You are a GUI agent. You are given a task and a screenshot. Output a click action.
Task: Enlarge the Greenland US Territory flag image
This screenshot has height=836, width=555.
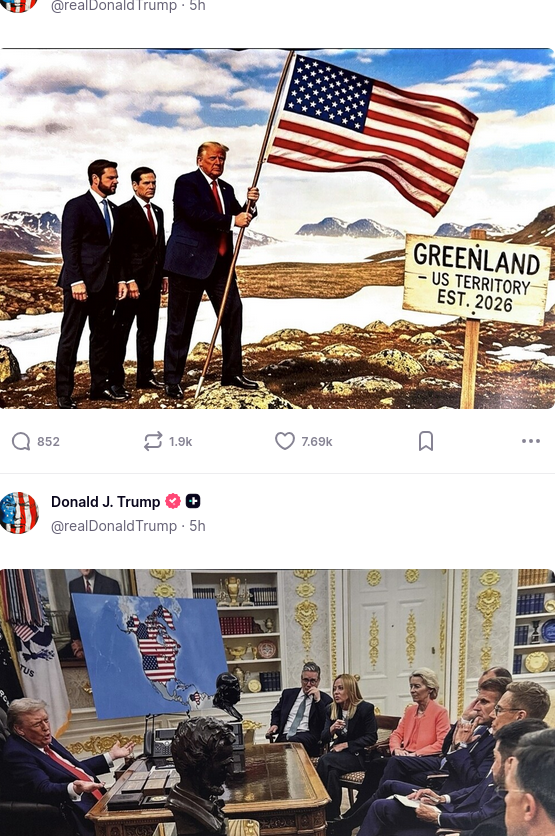(277, 229)
